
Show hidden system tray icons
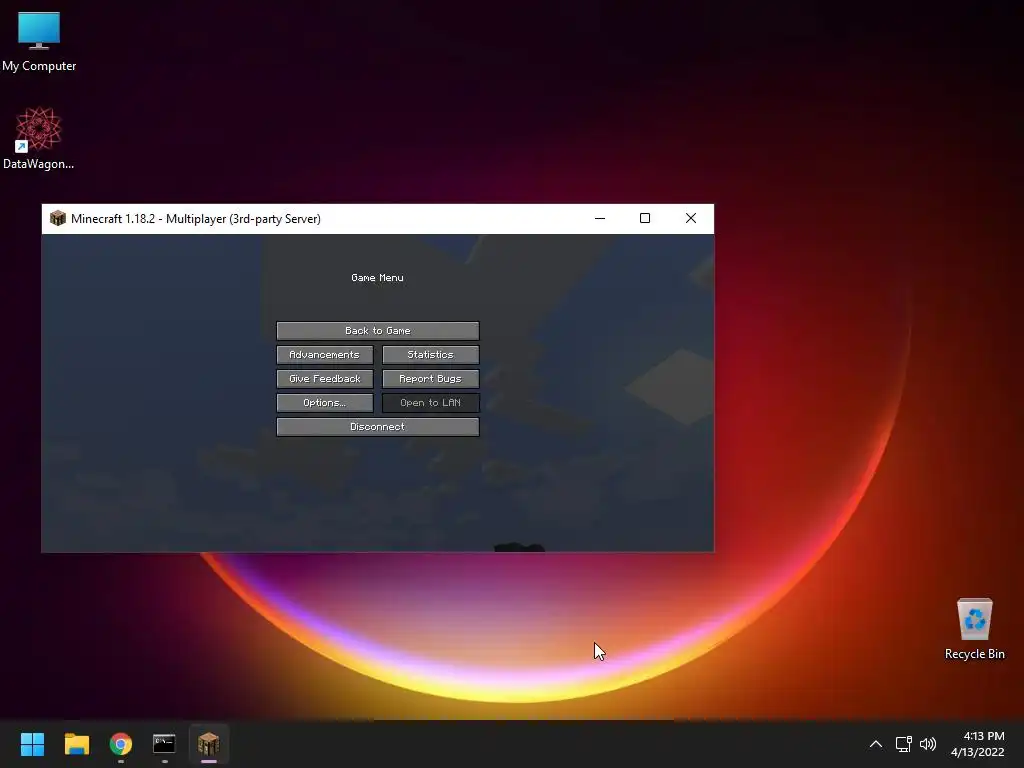[x=876, y=744]
